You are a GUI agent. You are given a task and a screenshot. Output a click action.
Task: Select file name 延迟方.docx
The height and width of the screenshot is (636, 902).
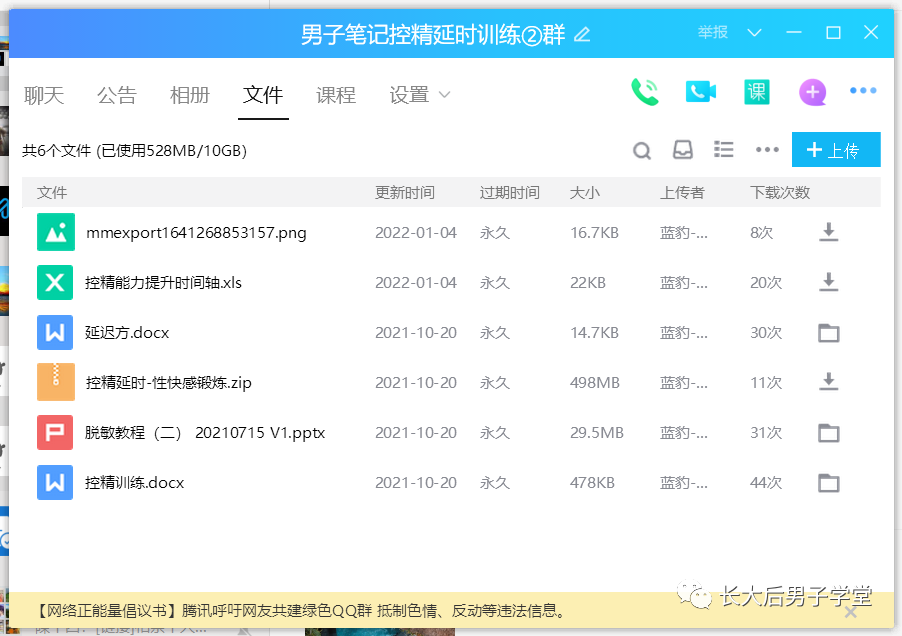(127, 333)
